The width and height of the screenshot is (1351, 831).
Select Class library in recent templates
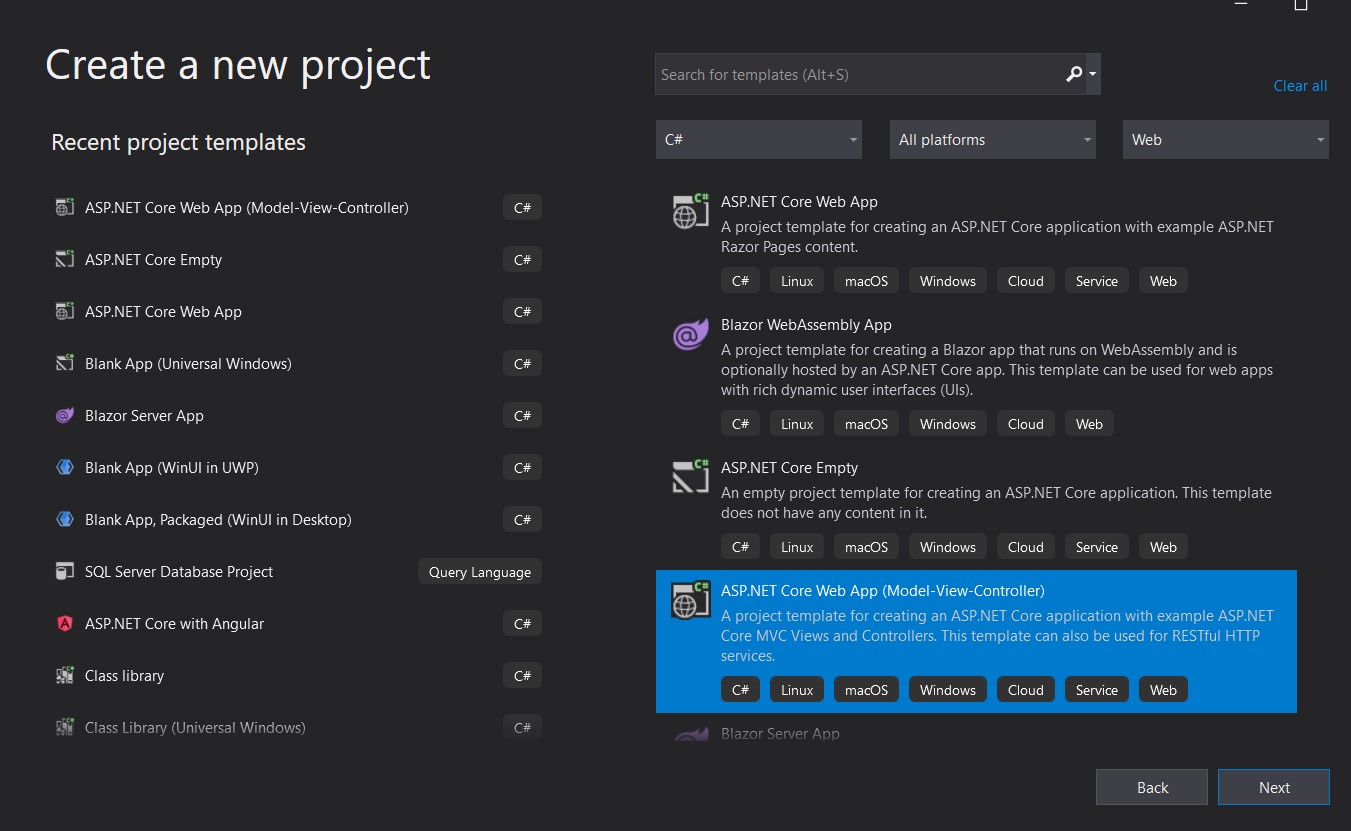(x=298, y=676)
